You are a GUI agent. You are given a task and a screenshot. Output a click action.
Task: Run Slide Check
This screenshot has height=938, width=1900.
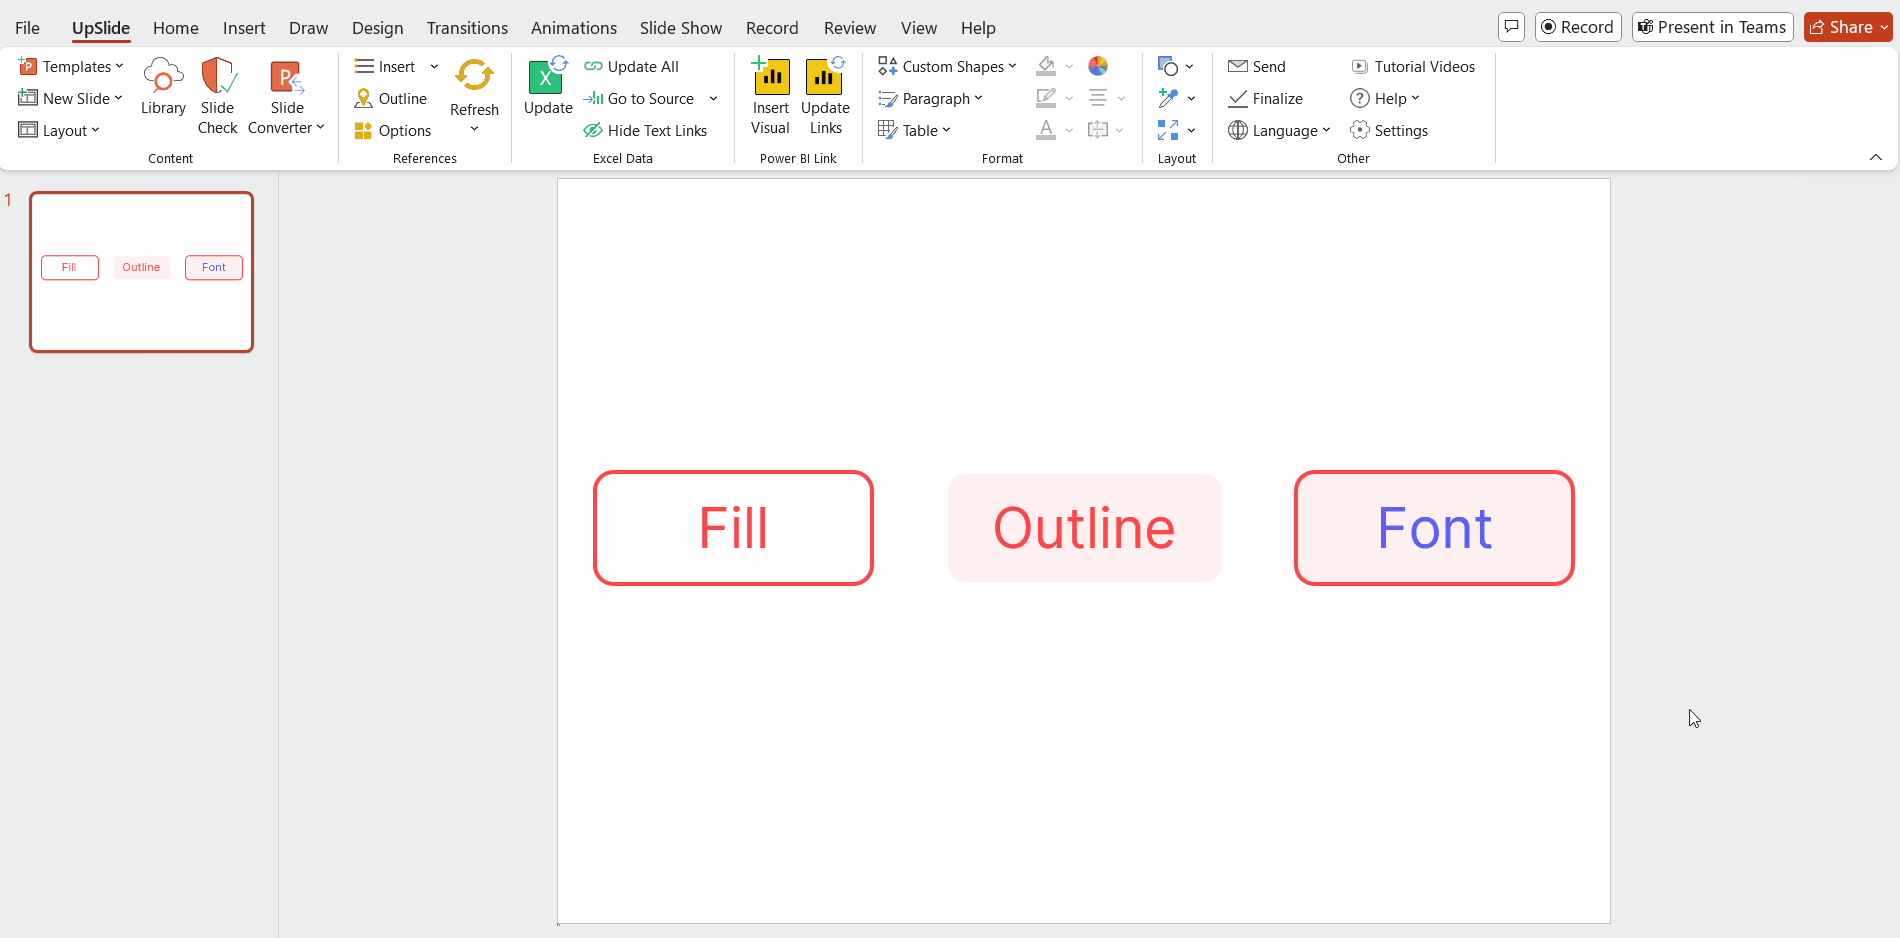click(217, 96)
